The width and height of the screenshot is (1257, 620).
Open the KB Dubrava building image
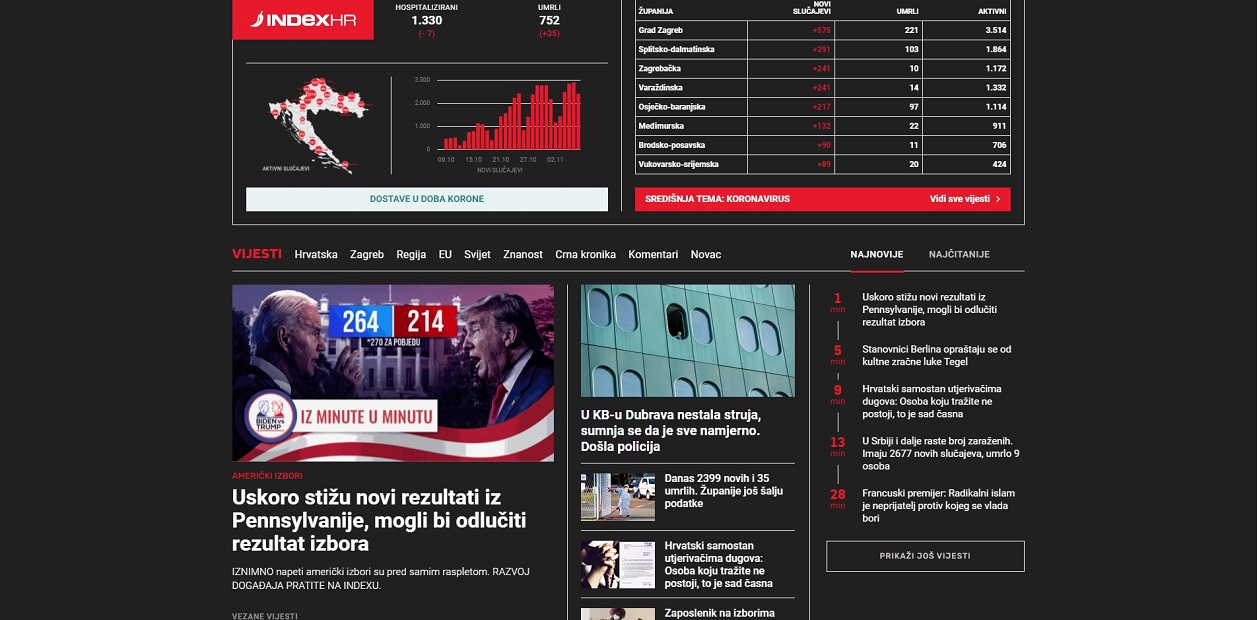pos(688,341)
